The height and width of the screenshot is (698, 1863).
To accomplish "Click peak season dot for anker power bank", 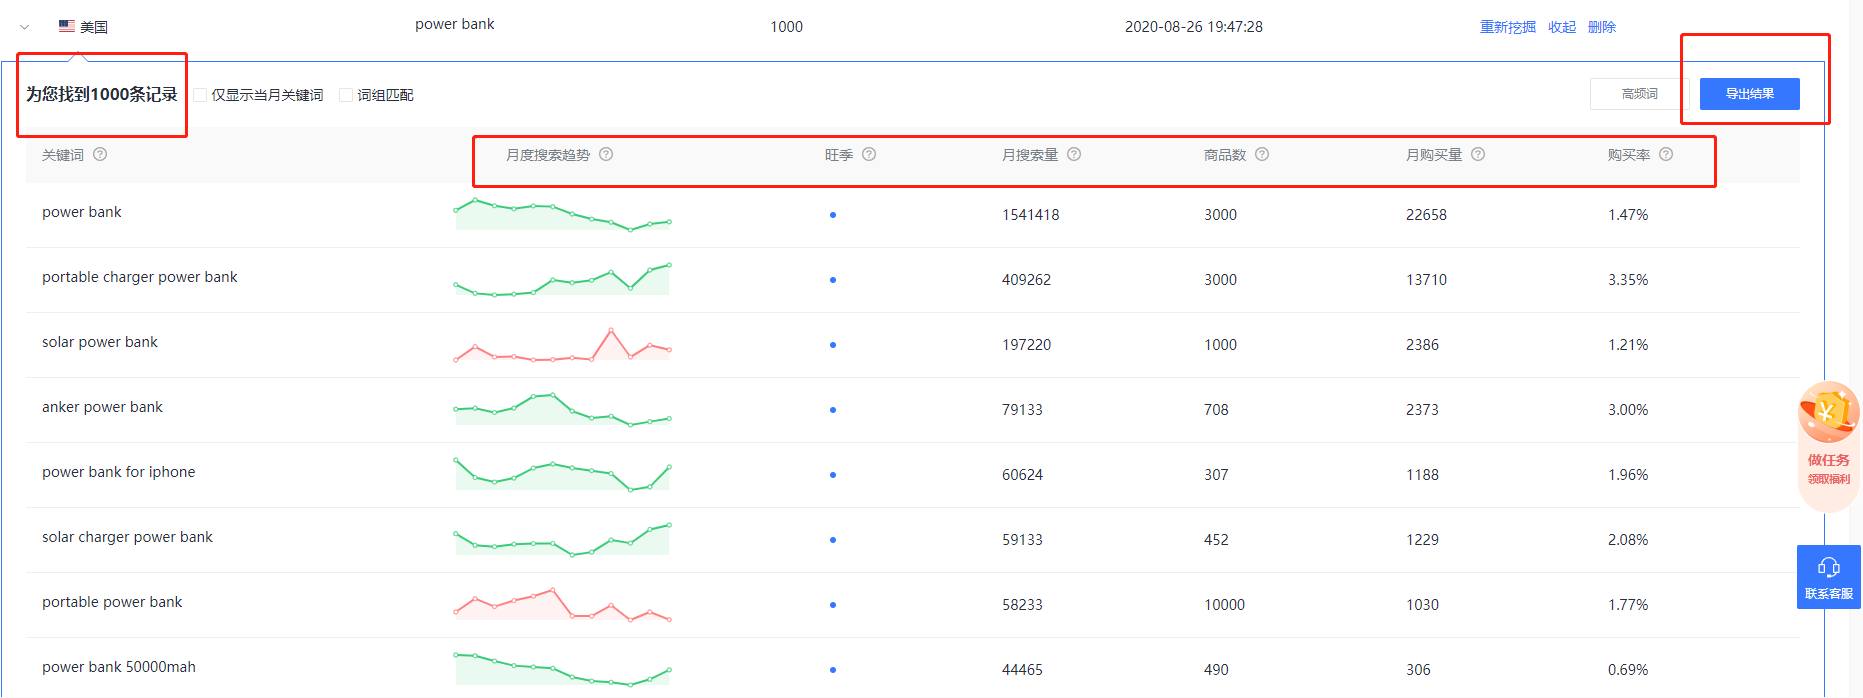I will [833, 410].
